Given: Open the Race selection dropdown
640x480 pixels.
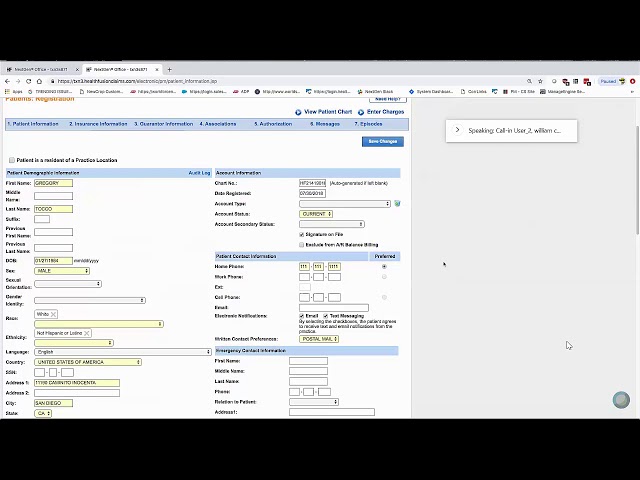Looking at the screenshot, I should [x=99, y=324].
